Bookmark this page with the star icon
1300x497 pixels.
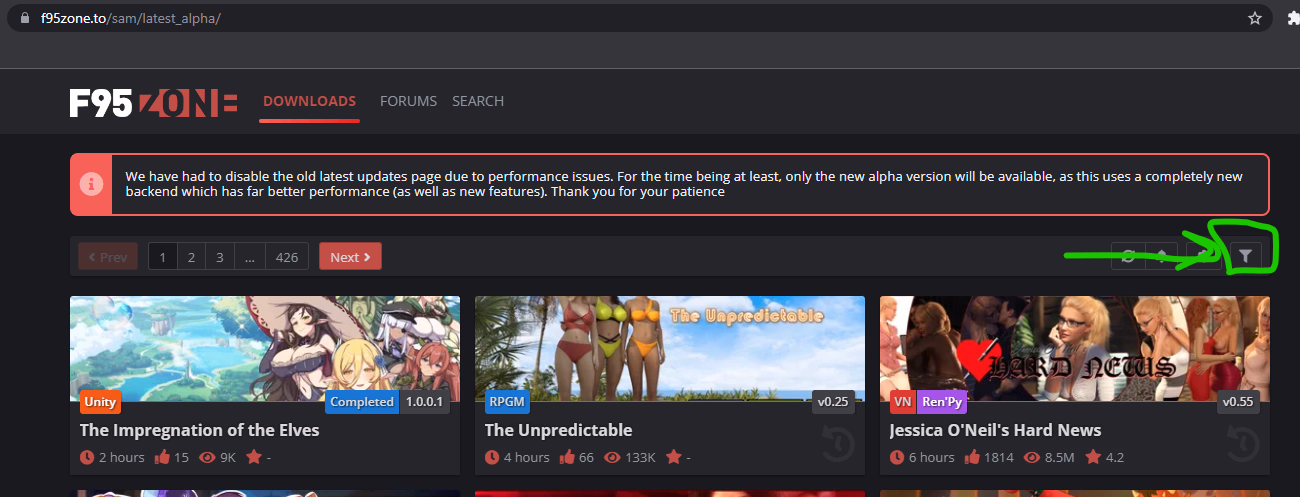[1254, 18]
